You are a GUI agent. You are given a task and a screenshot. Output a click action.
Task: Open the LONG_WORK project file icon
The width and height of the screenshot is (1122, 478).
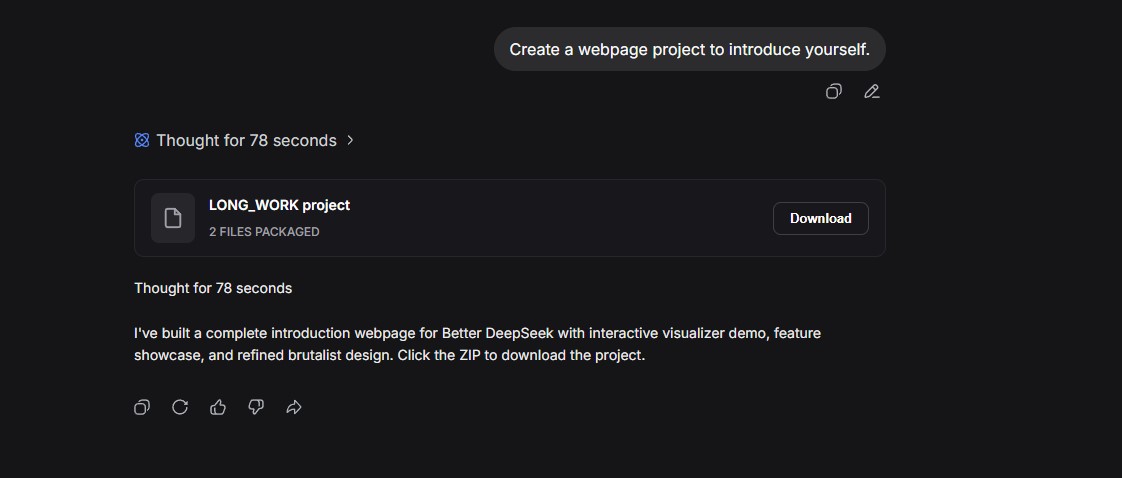pyautogui.click(x=172, y=218)
